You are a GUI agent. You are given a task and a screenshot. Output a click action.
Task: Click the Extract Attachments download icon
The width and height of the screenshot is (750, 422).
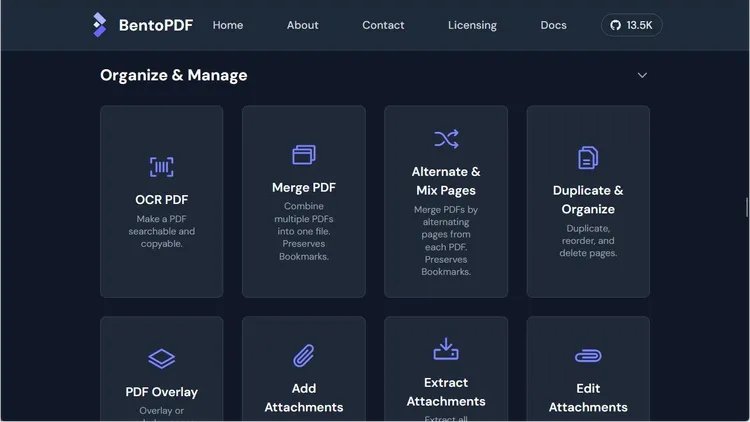(x=446, y=349)
